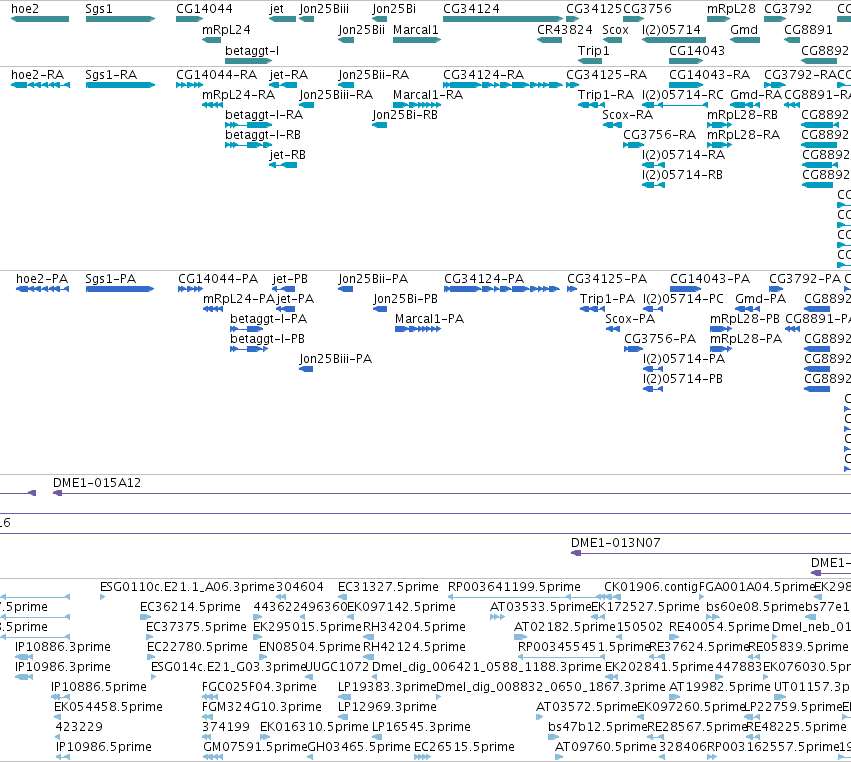This screenshot has width=851, height=762.
Task: Click the CG8891 gene label
Action: coord(808,30)
